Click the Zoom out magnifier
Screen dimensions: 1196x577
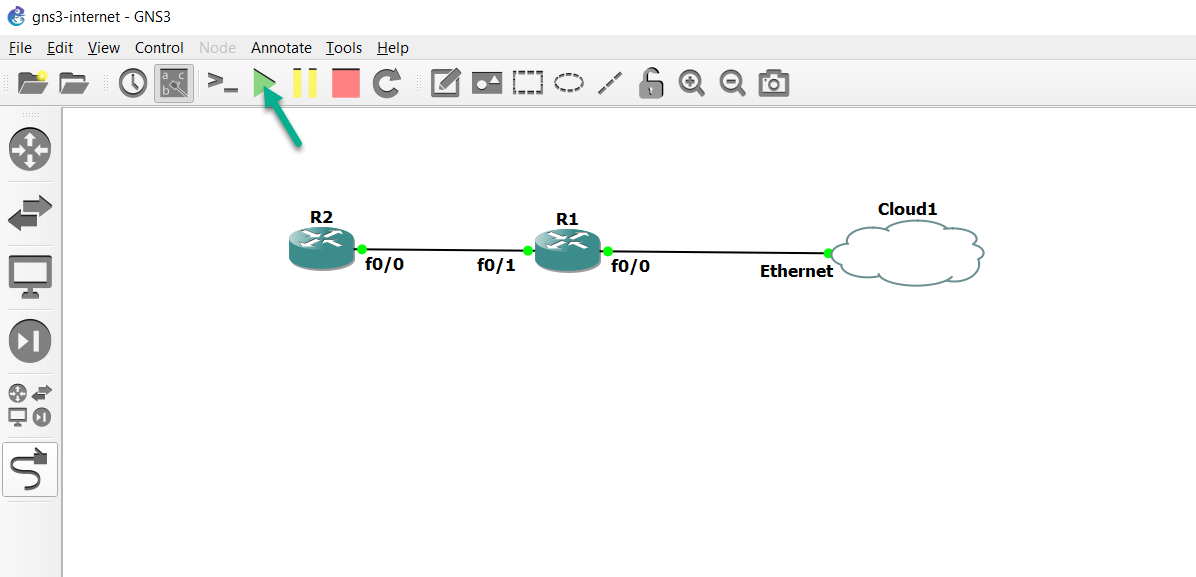tap(733, 82)
